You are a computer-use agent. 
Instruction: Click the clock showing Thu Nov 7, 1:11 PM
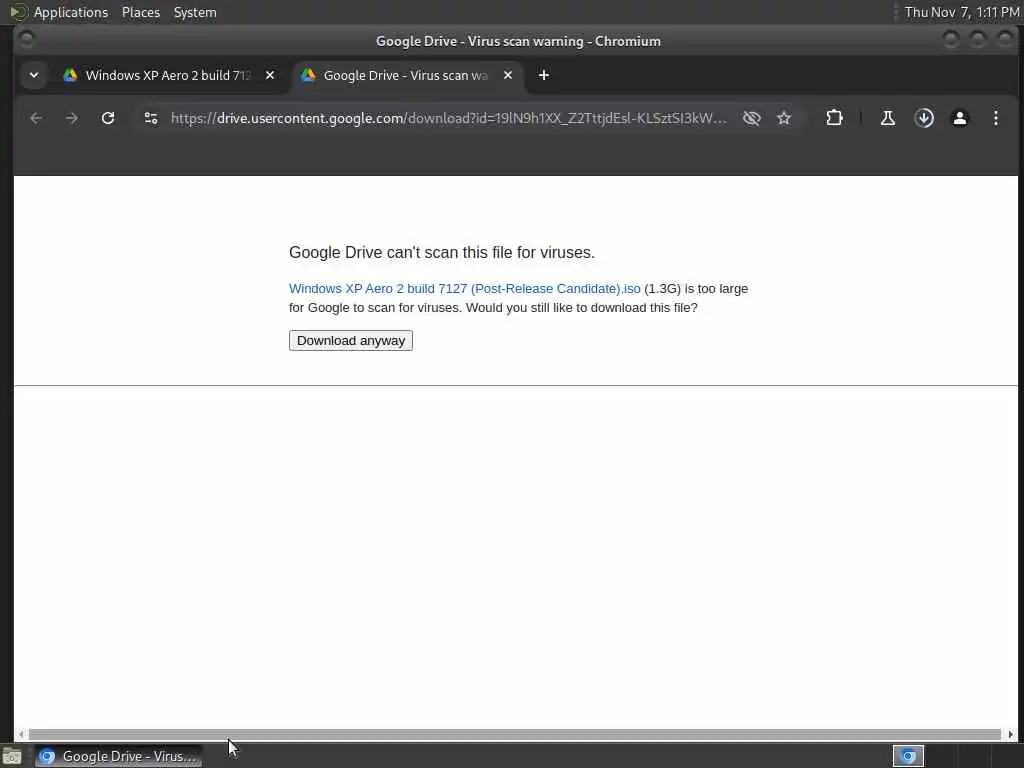pyautogui.click(x=962, y=12)
